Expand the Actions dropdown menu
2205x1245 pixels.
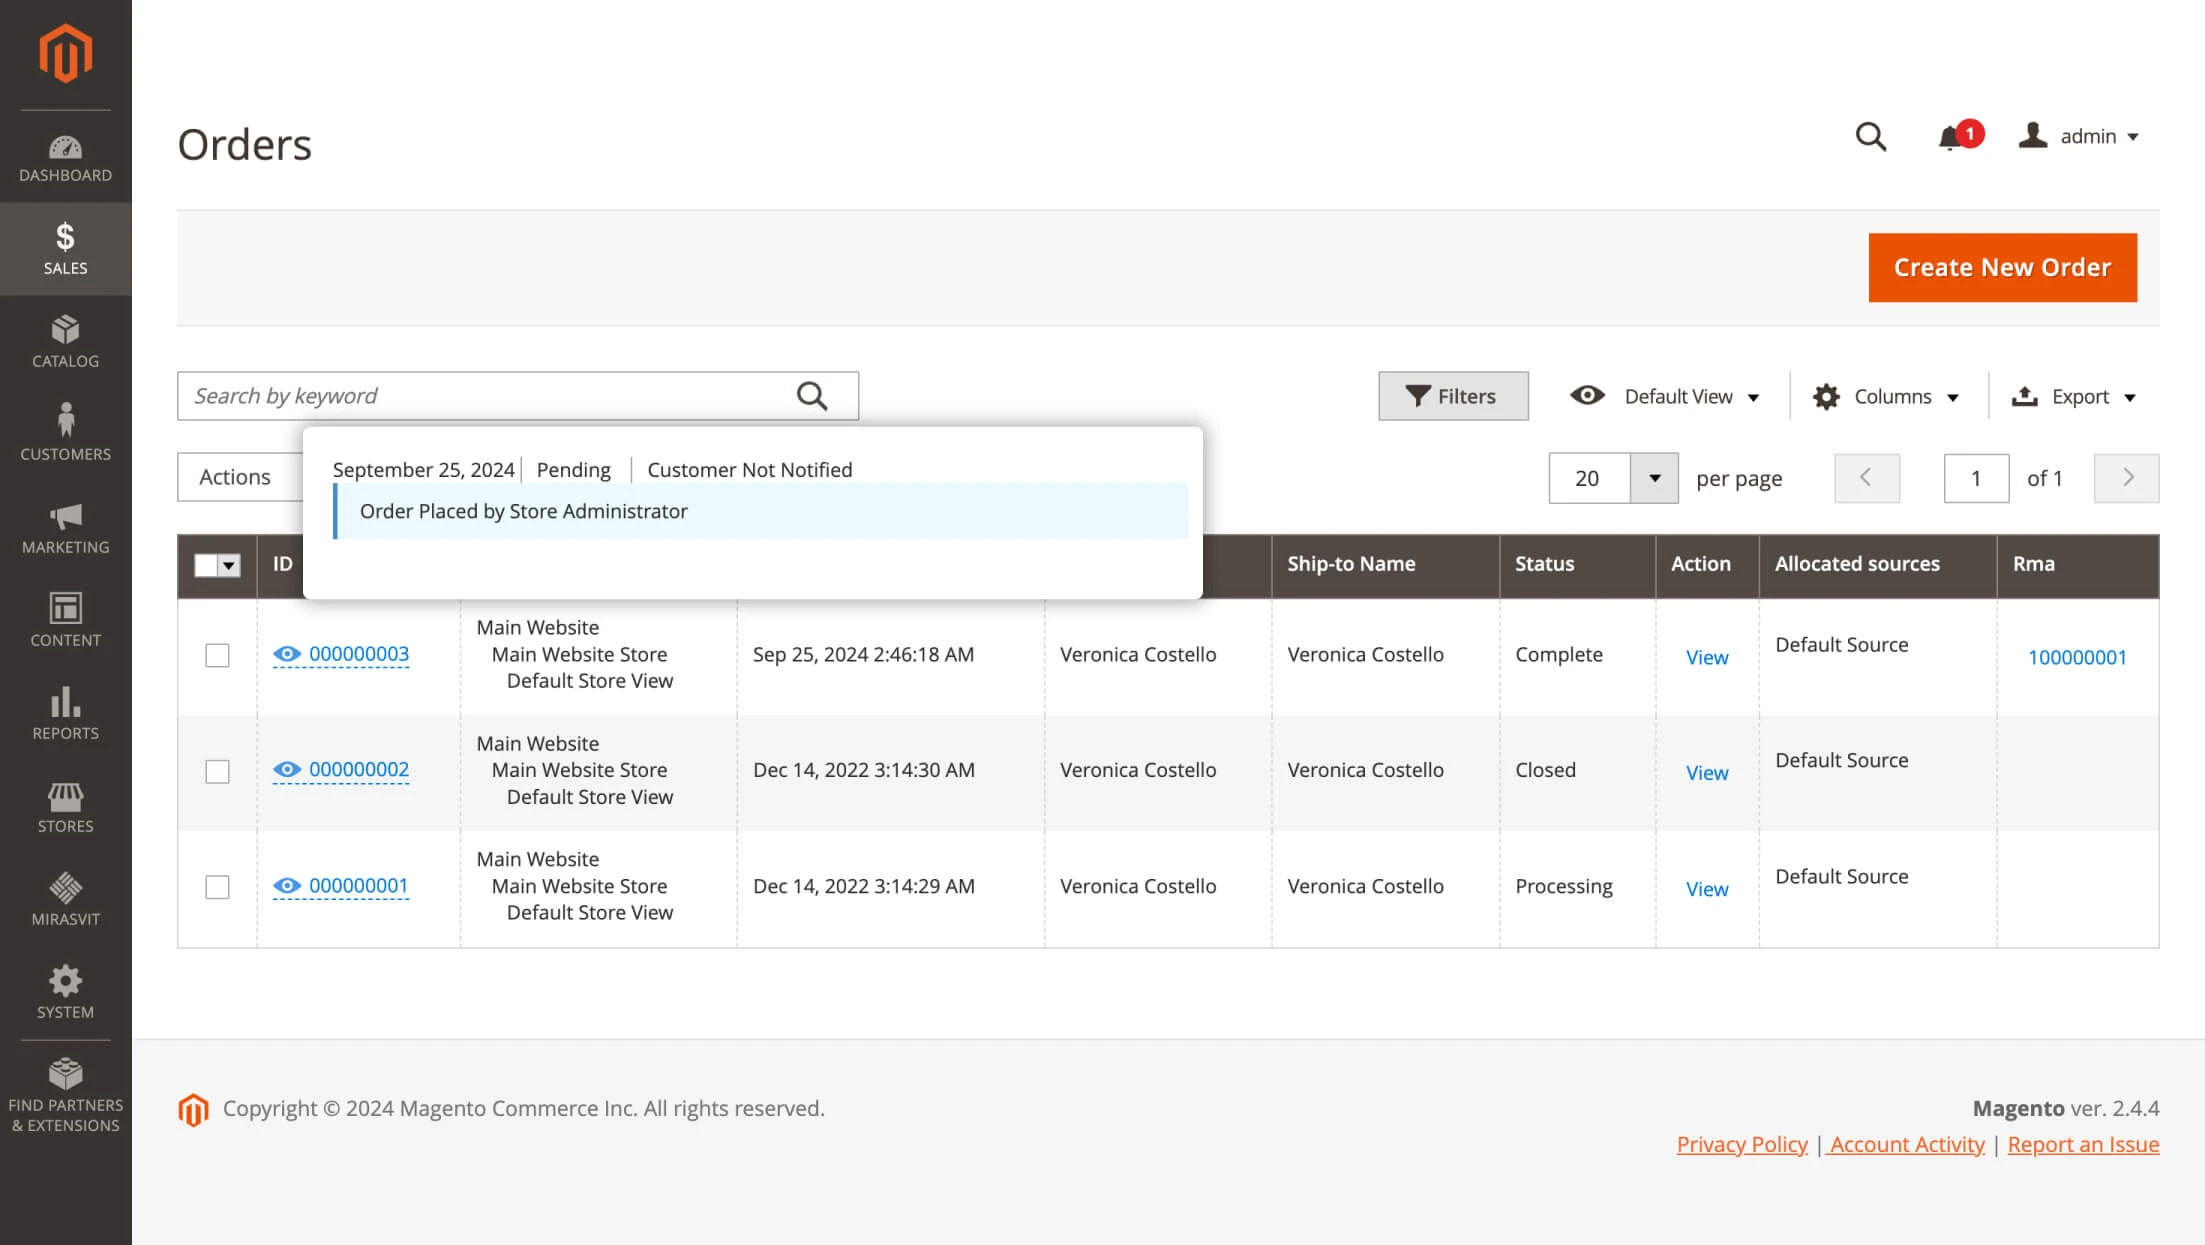(235, 477)
